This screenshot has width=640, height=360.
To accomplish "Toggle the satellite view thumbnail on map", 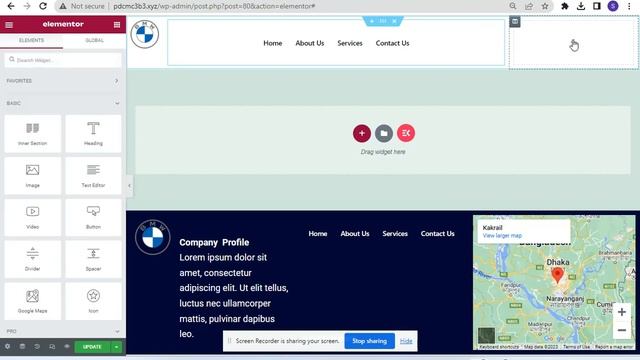I will (486, 335).
